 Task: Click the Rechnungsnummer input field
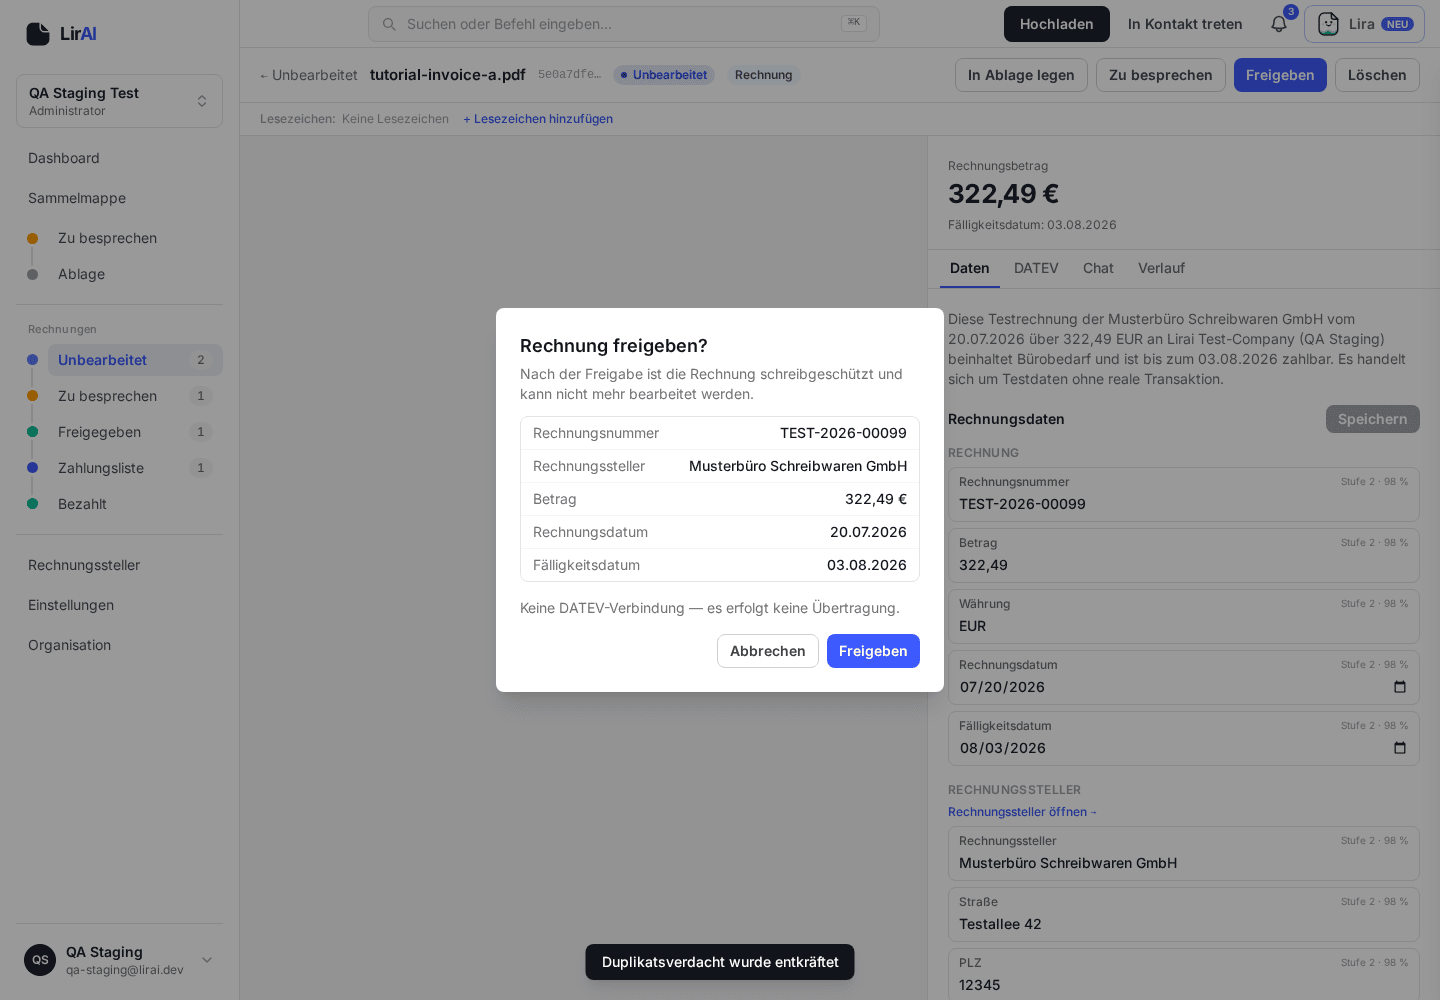[x=1184, y=494]
